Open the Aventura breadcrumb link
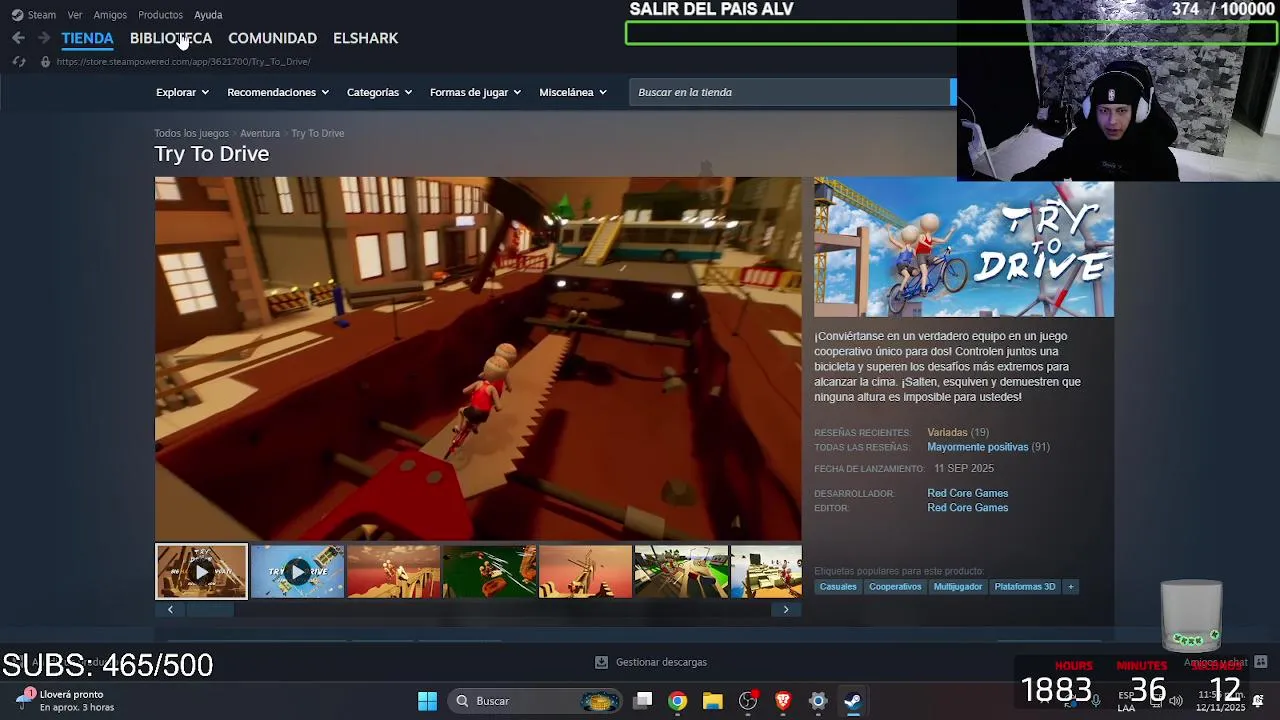Viewport: 1280px width, 720px height. point(260,133)
